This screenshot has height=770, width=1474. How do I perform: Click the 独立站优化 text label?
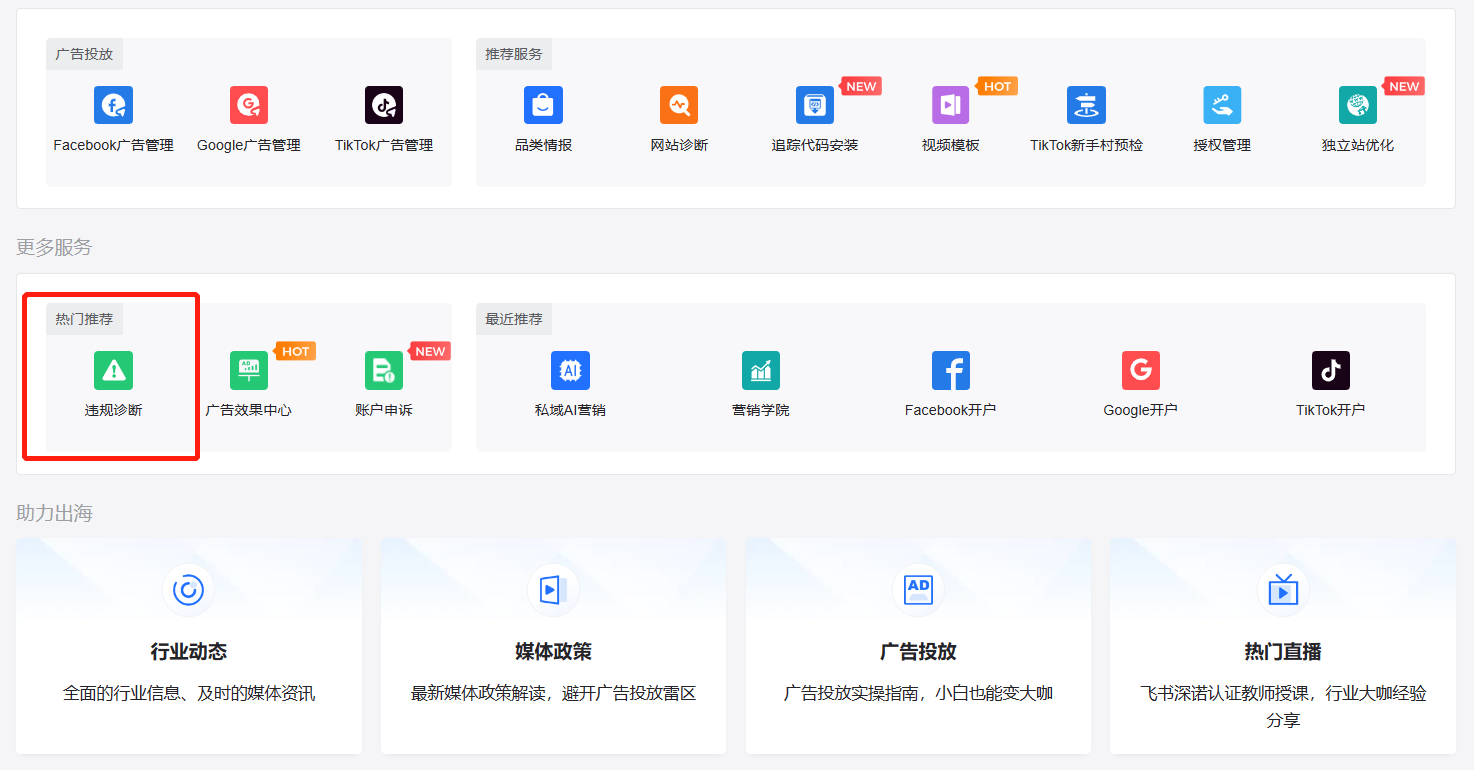[1358, 145]
